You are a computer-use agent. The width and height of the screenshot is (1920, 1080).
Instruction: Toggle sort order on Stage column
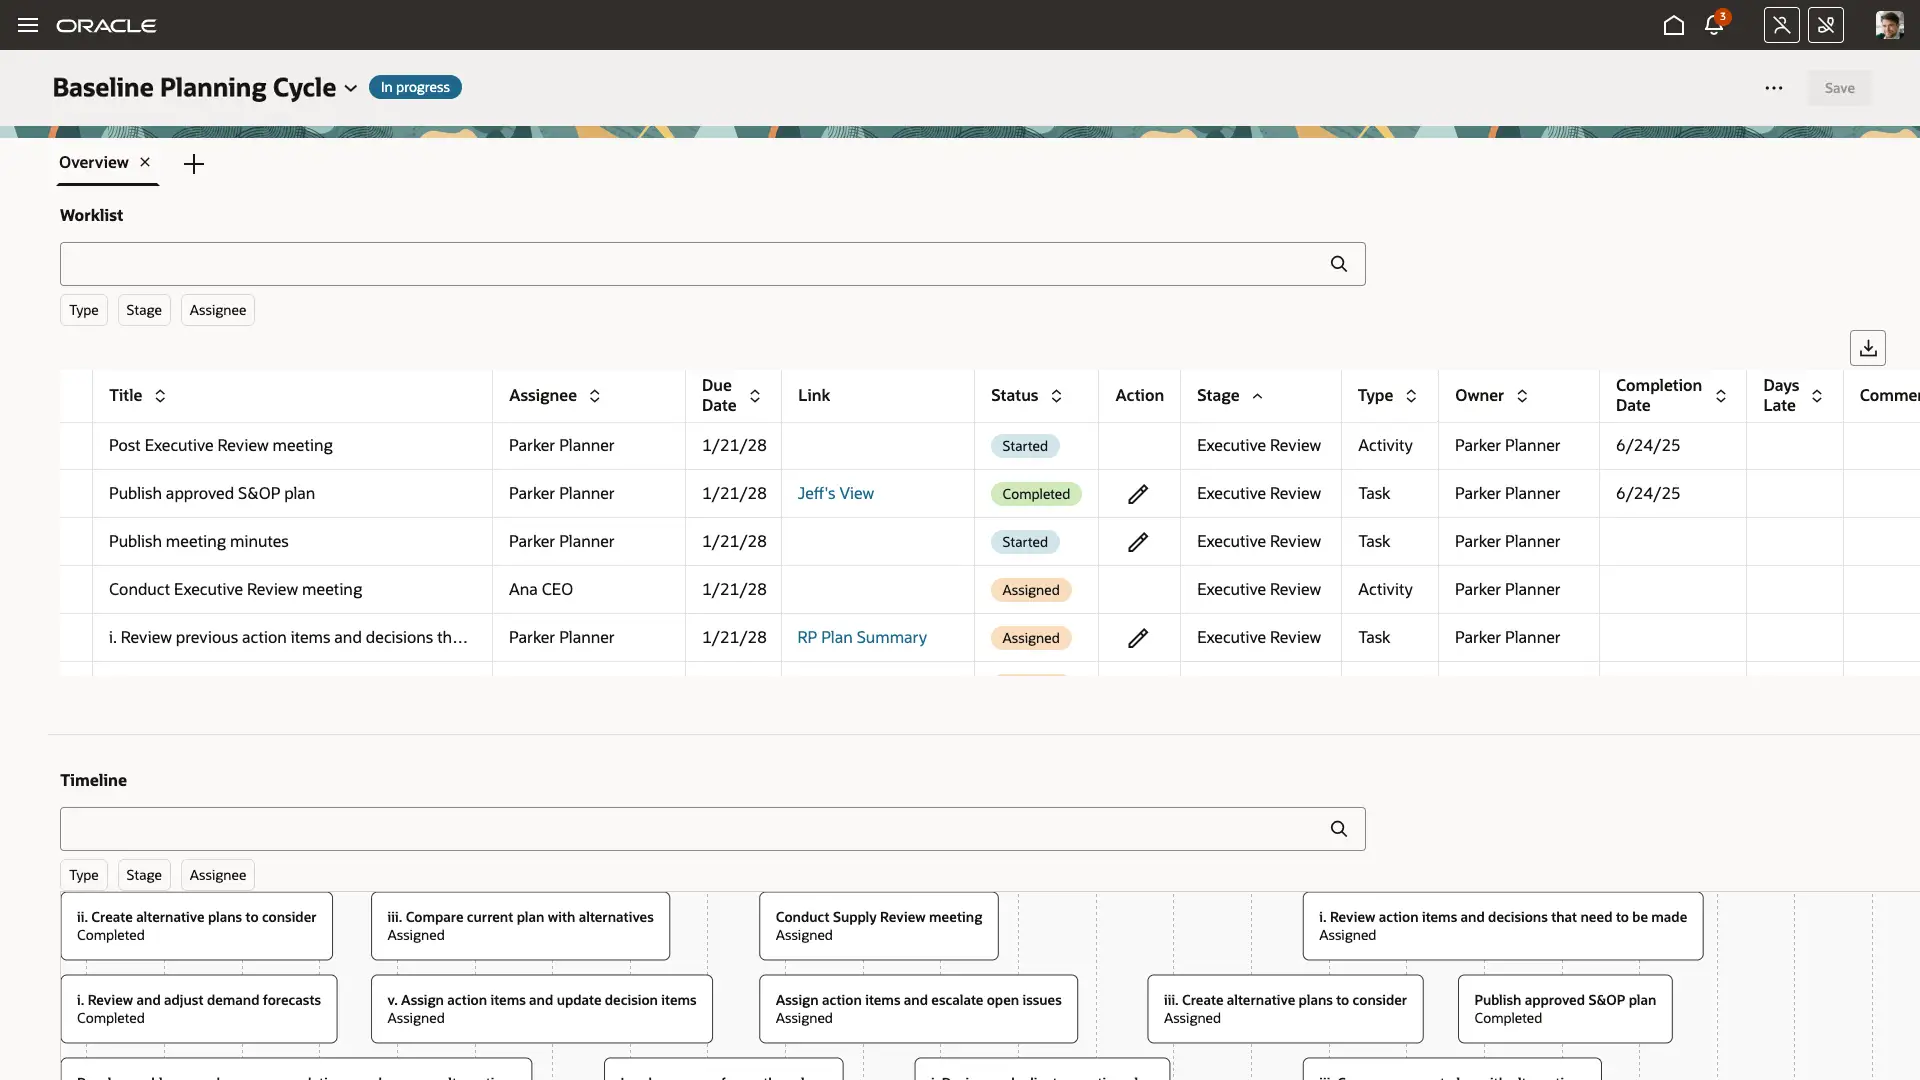click(x=1257, y=396)
